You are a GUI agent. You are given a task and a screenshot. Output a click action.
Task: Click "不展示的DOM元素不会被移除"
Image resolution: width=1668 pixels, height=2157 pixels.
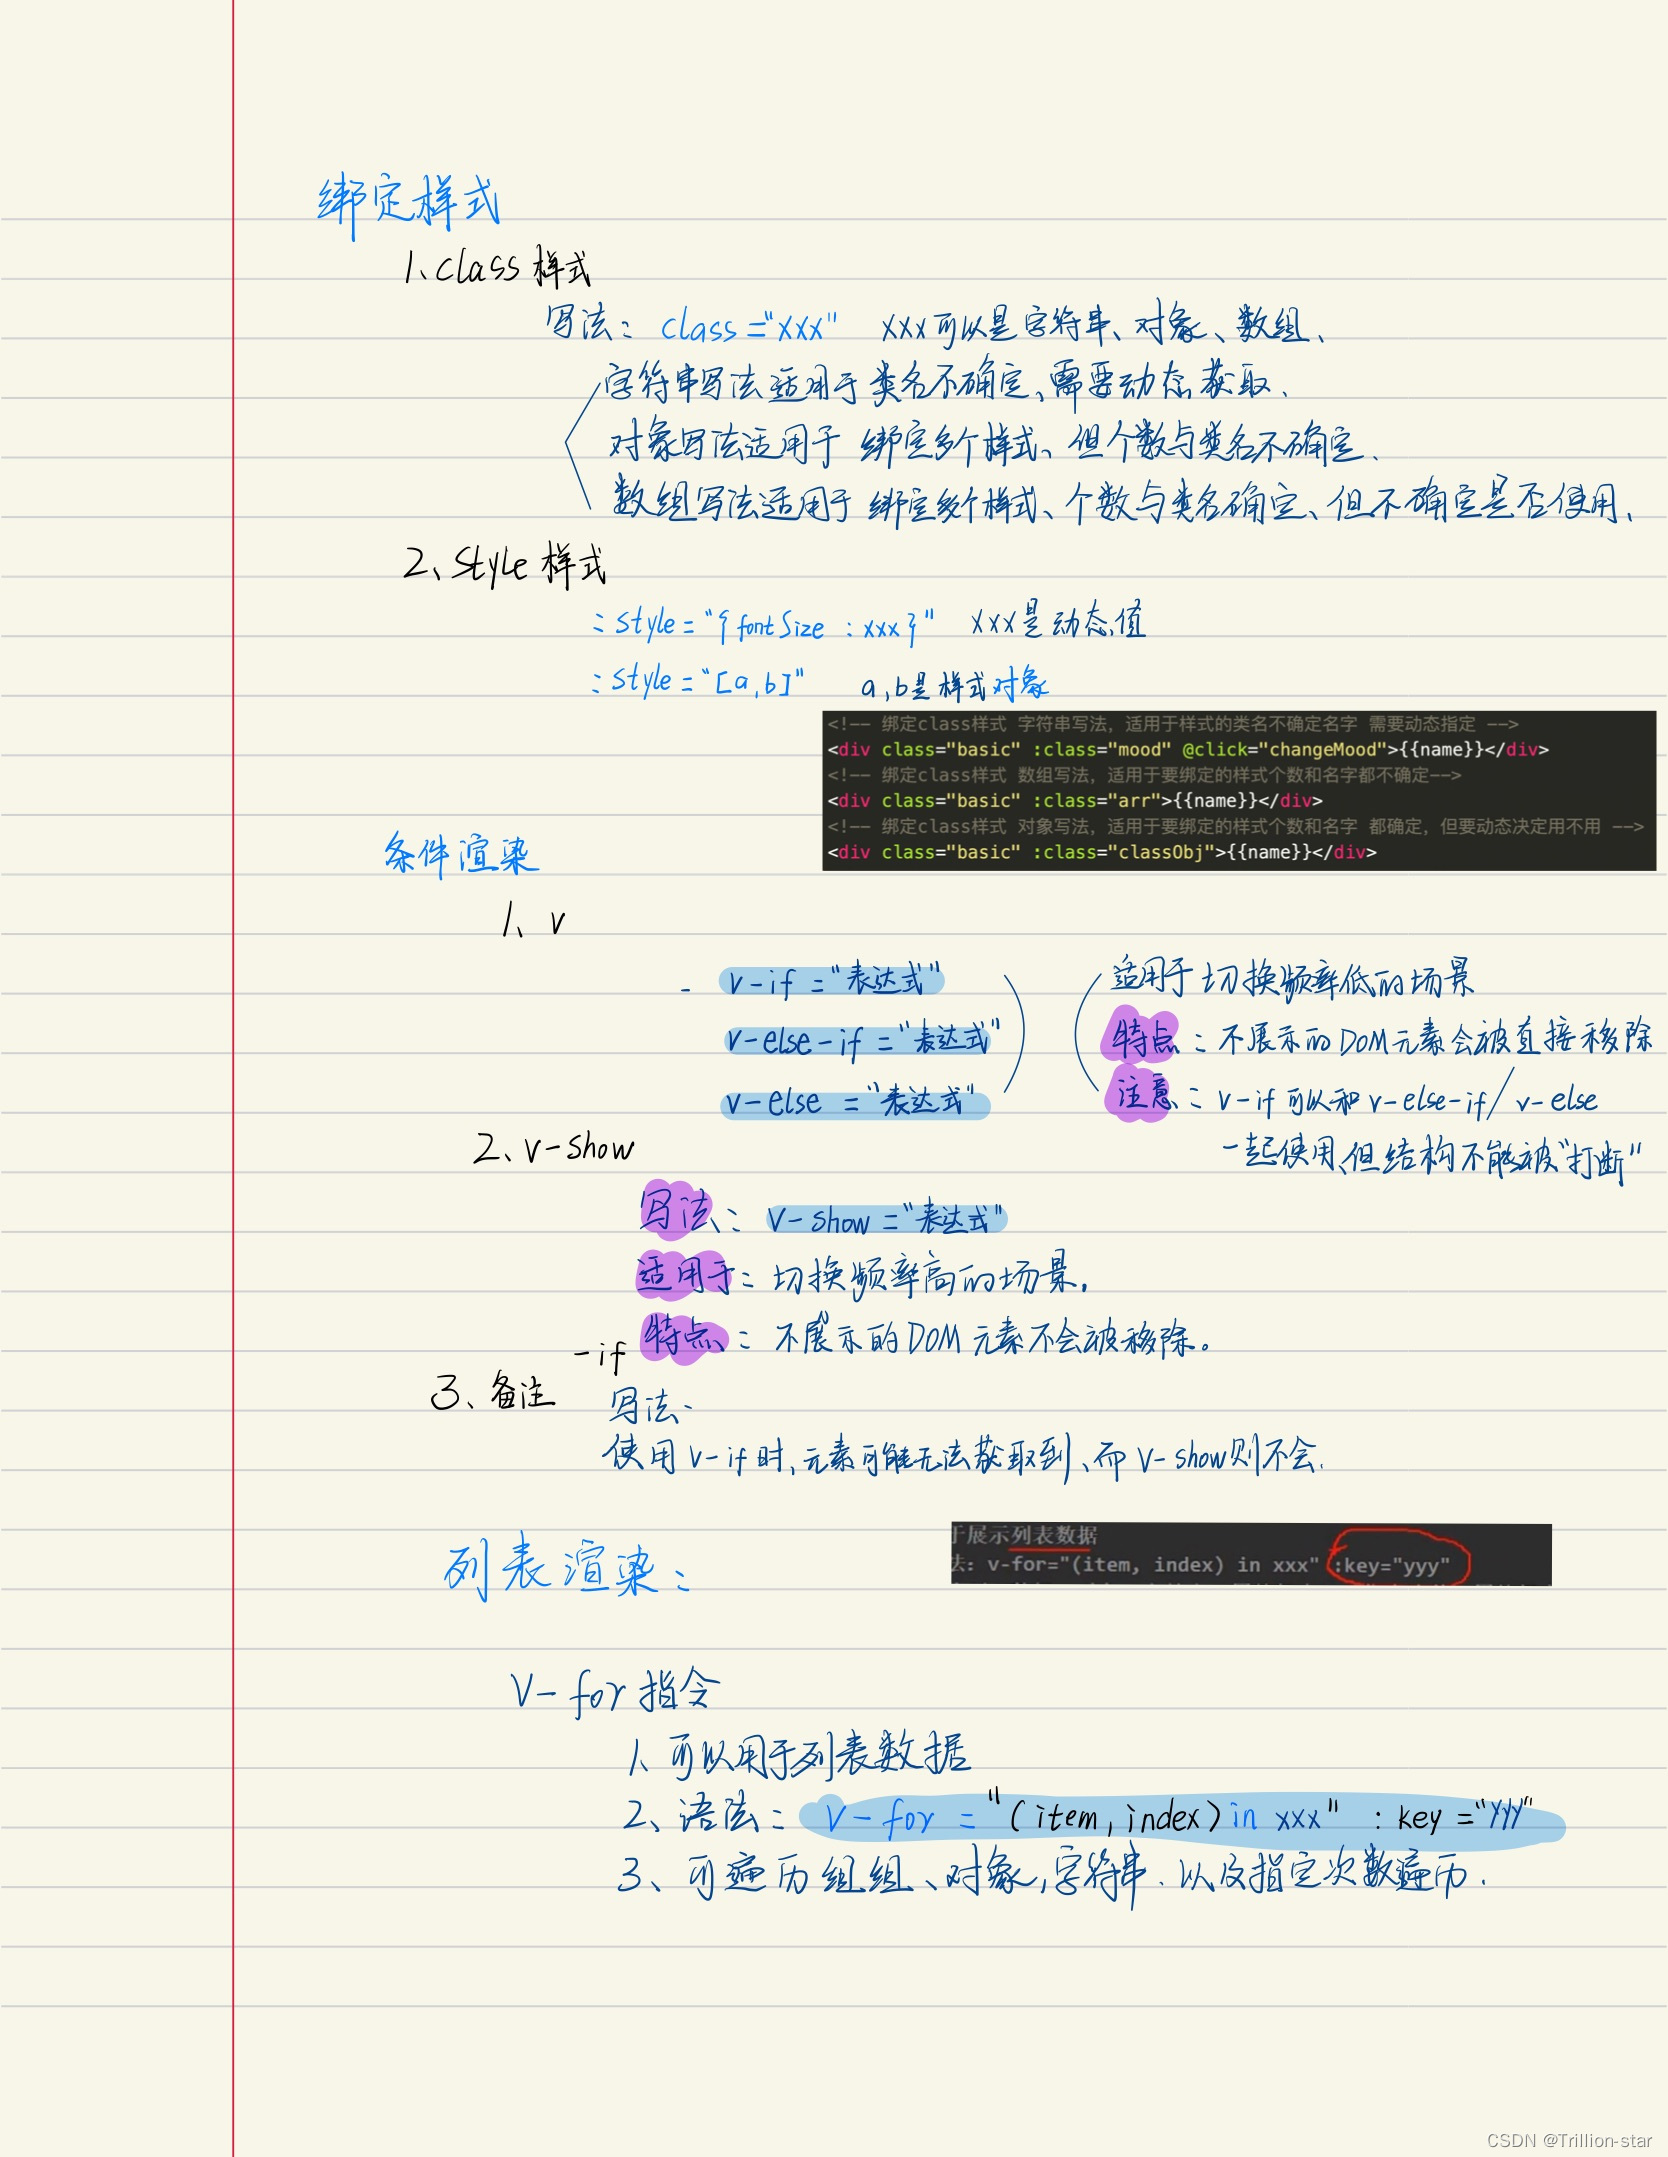(x=992, y=1337)
